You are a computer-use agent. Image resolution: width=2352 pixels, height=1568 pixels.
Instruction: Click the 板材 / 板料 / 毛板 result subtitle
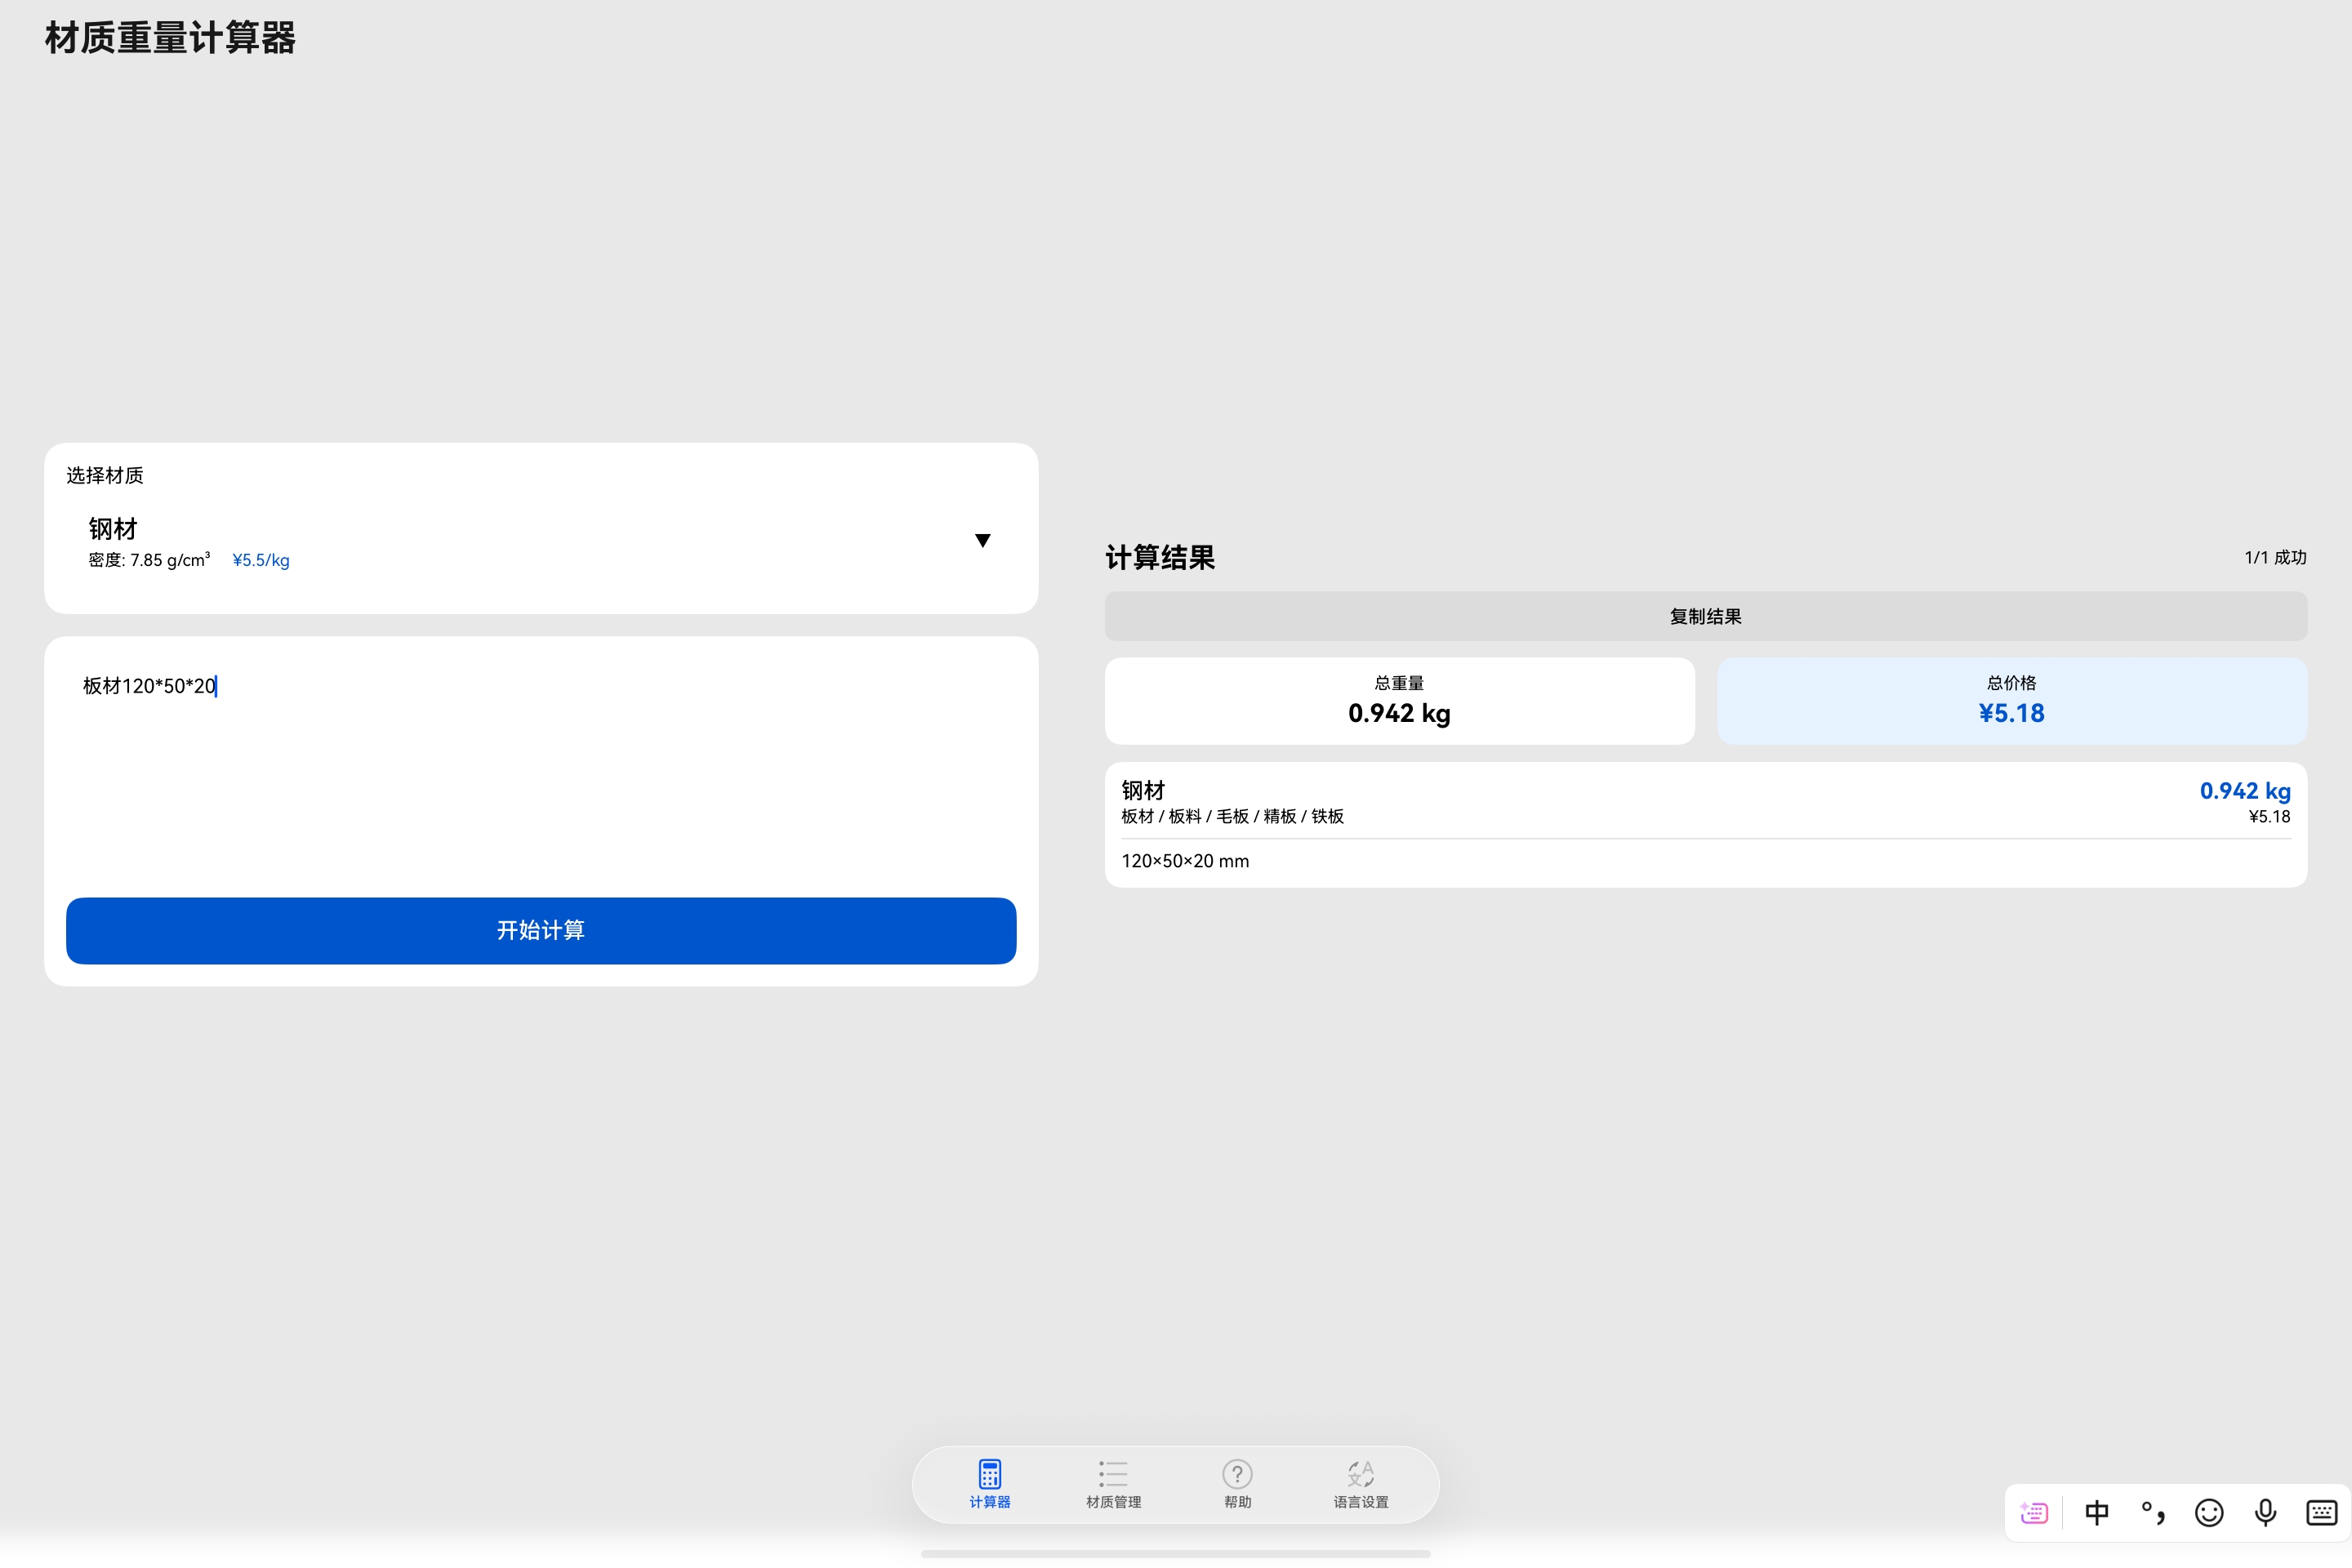pyautogui.click(x=1232, y=816)
